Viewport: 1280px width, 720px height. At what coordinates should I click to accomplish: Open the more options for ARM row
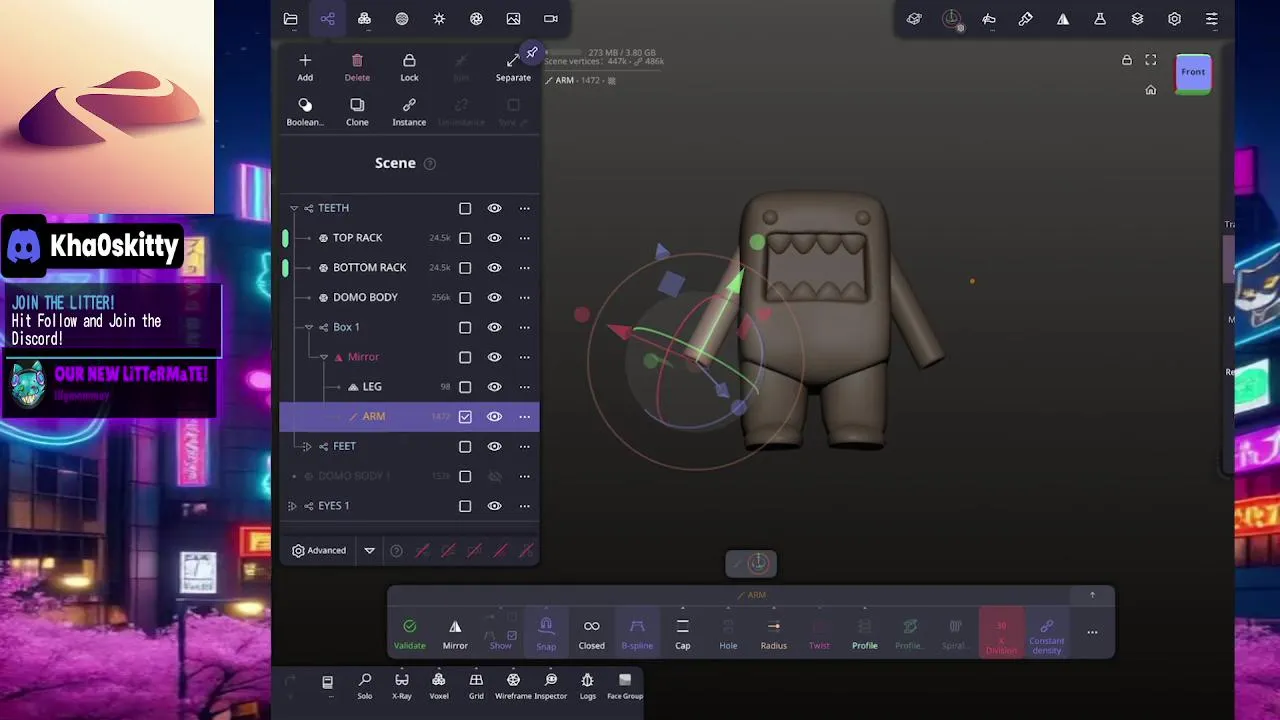tap(524, 417)
